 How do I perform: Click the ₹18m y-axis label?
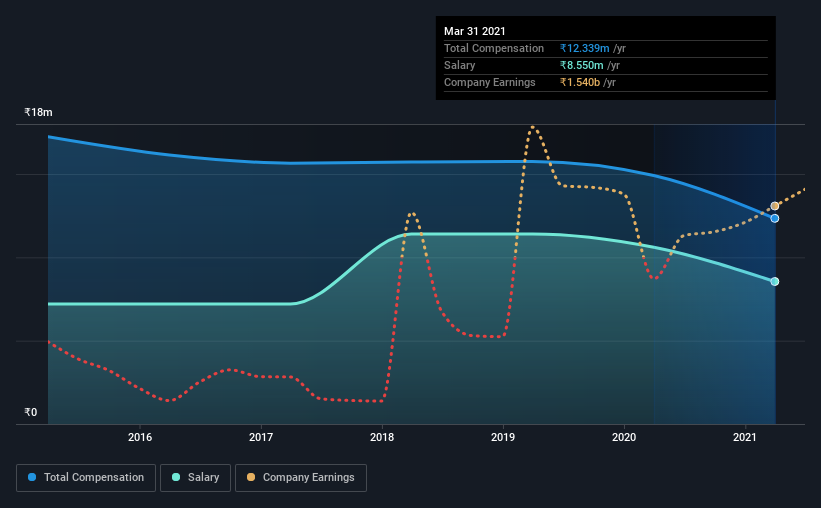(x=38, y=113)
